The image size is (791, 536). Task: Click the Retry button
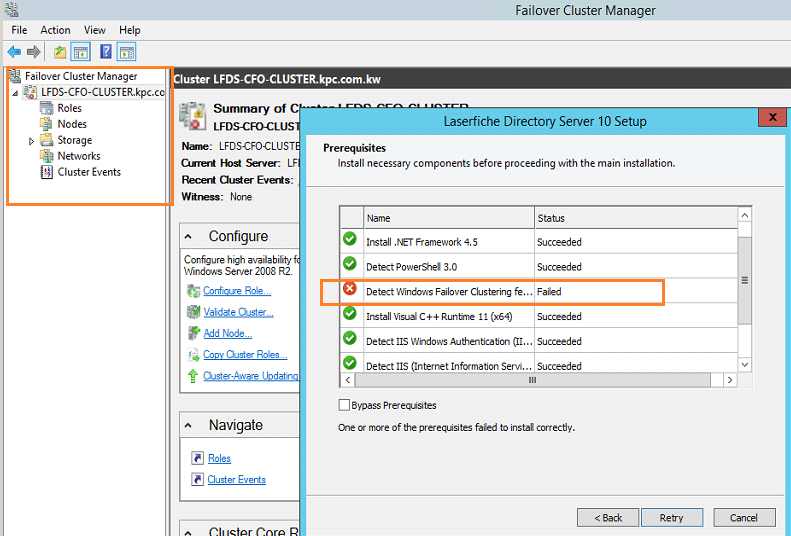pyautogui.click(x=672, y=517)
